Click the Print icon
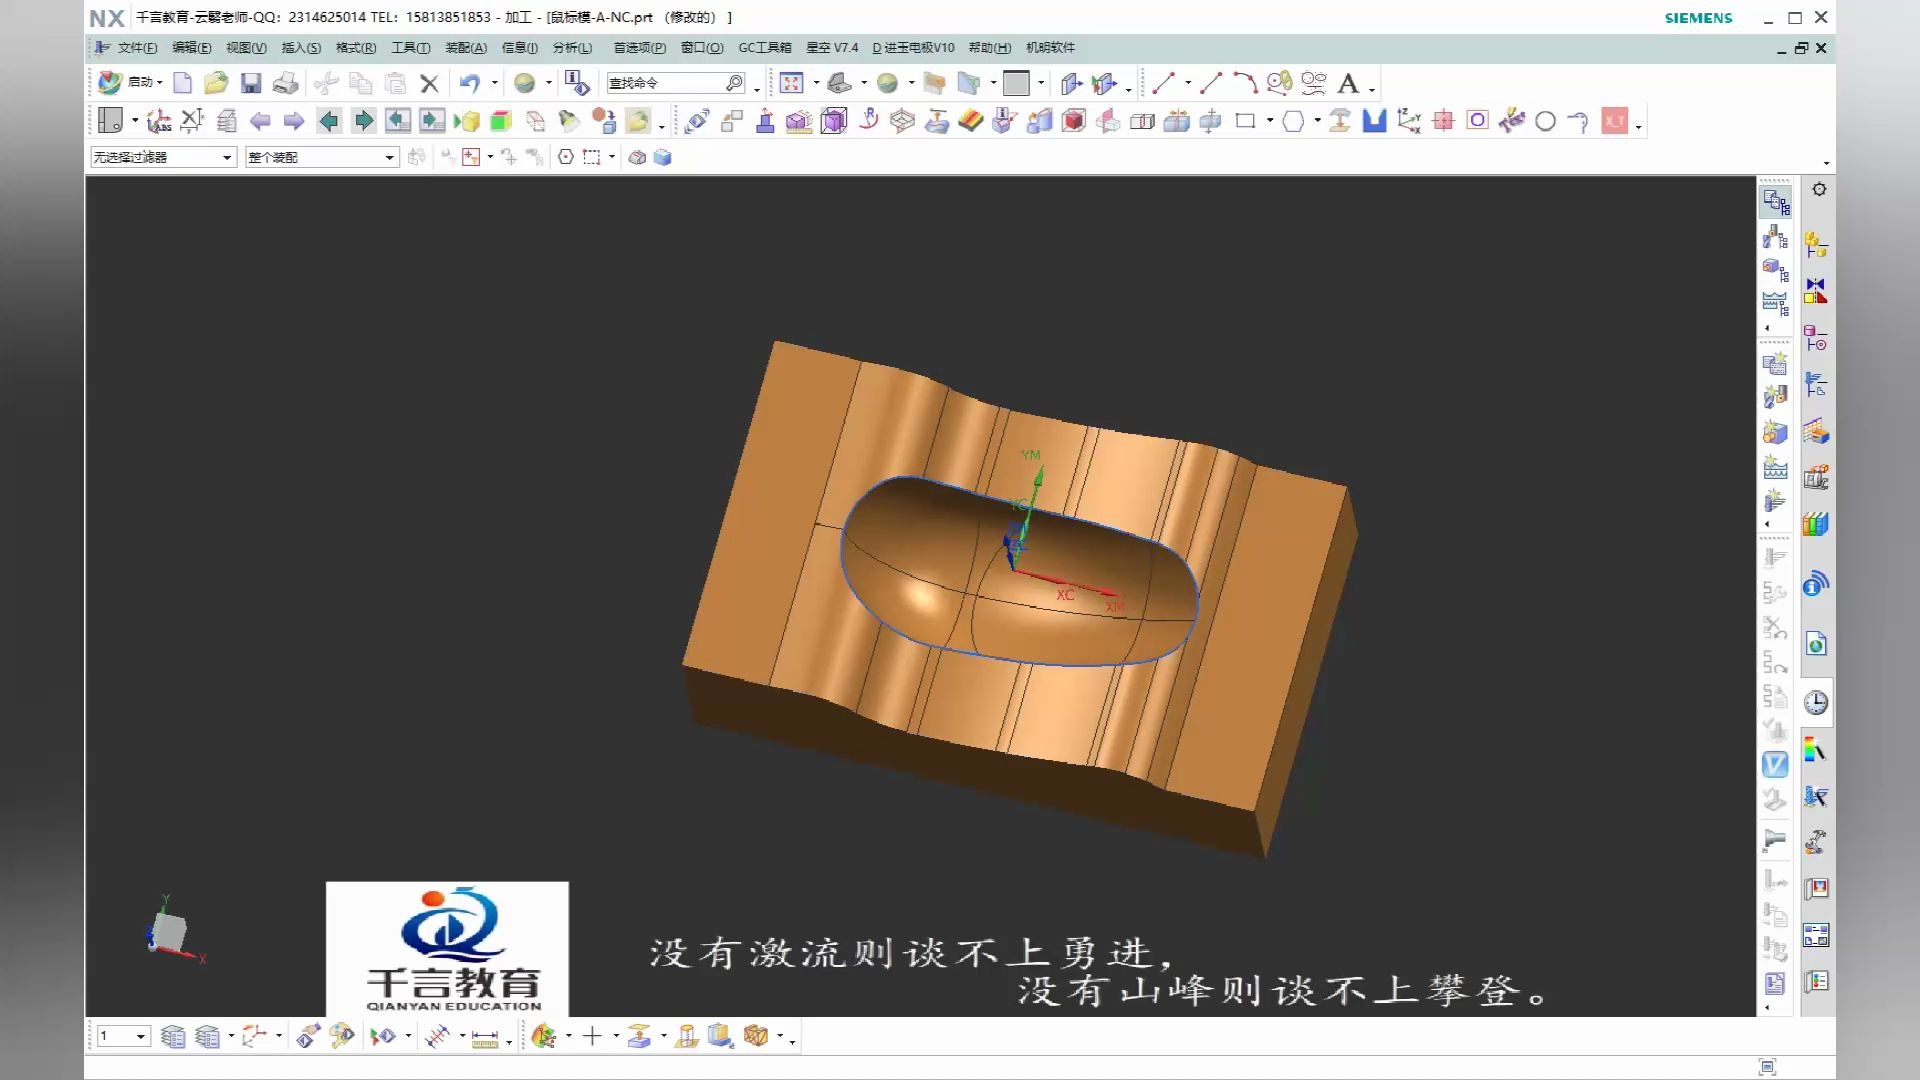The width and height of the screenshot is (1920, 1080). [x=286, y=83]
